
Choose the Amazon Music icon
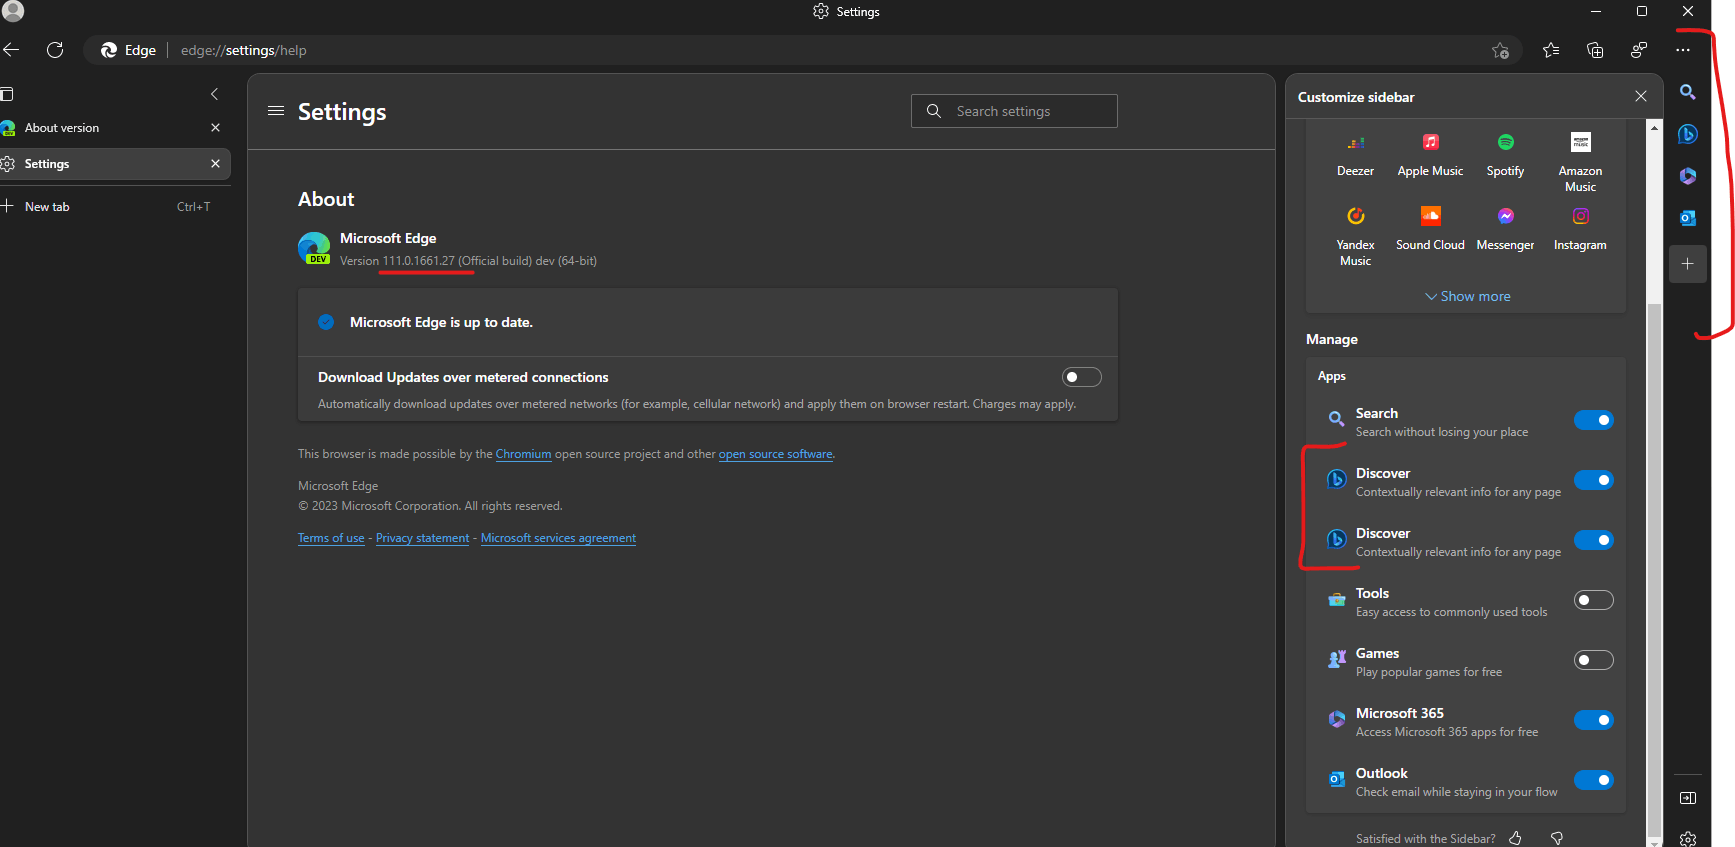(1581, 143)
